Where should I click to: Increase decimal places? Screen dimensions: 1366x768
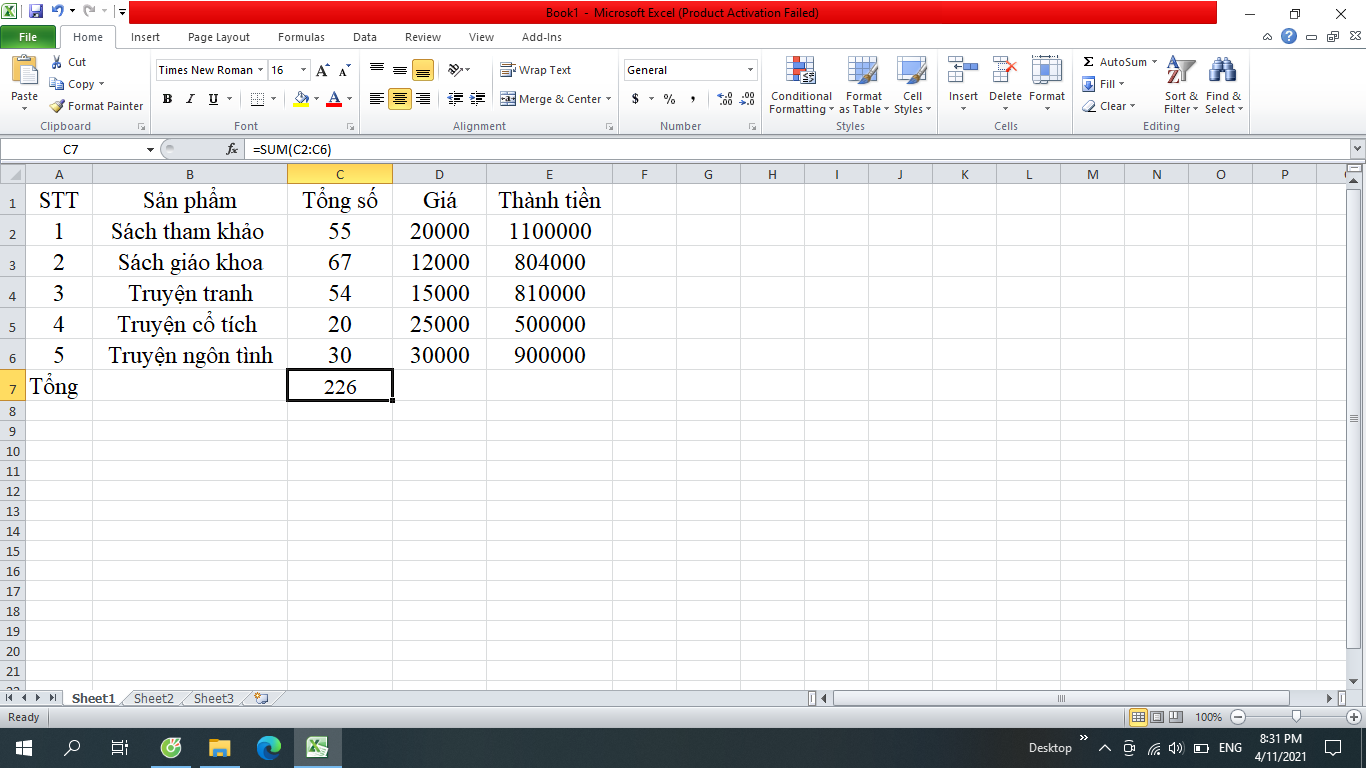(x=725, y=99)
